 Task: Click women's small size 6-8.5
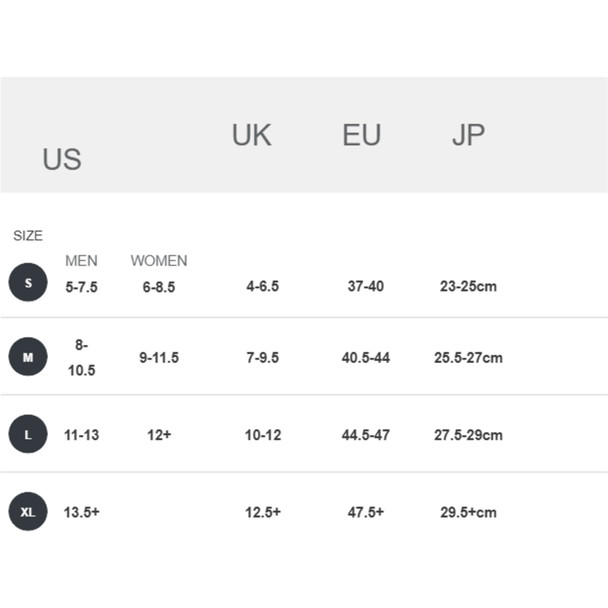(159, 287)
